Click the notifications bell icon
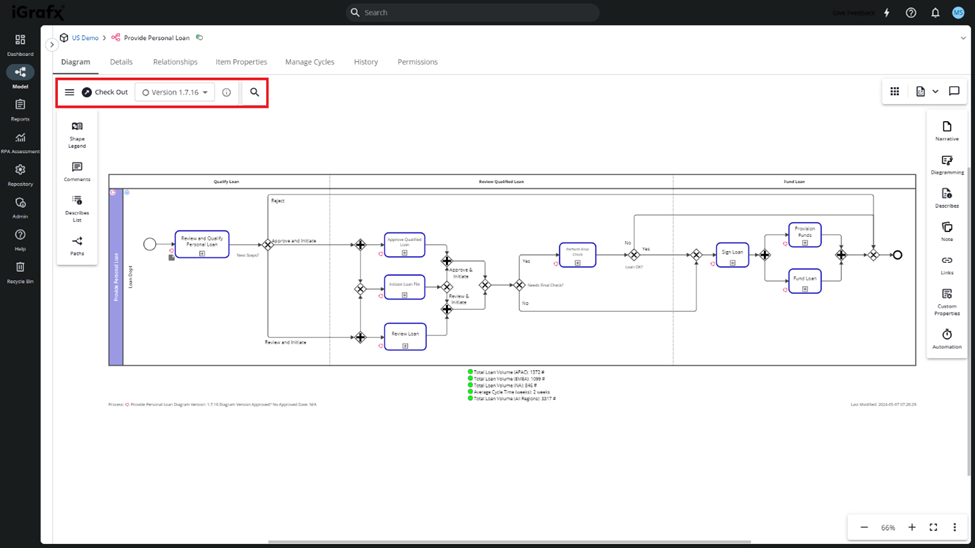Image resolution: width=975 pixels, height=548 pixels. point(935,13)
